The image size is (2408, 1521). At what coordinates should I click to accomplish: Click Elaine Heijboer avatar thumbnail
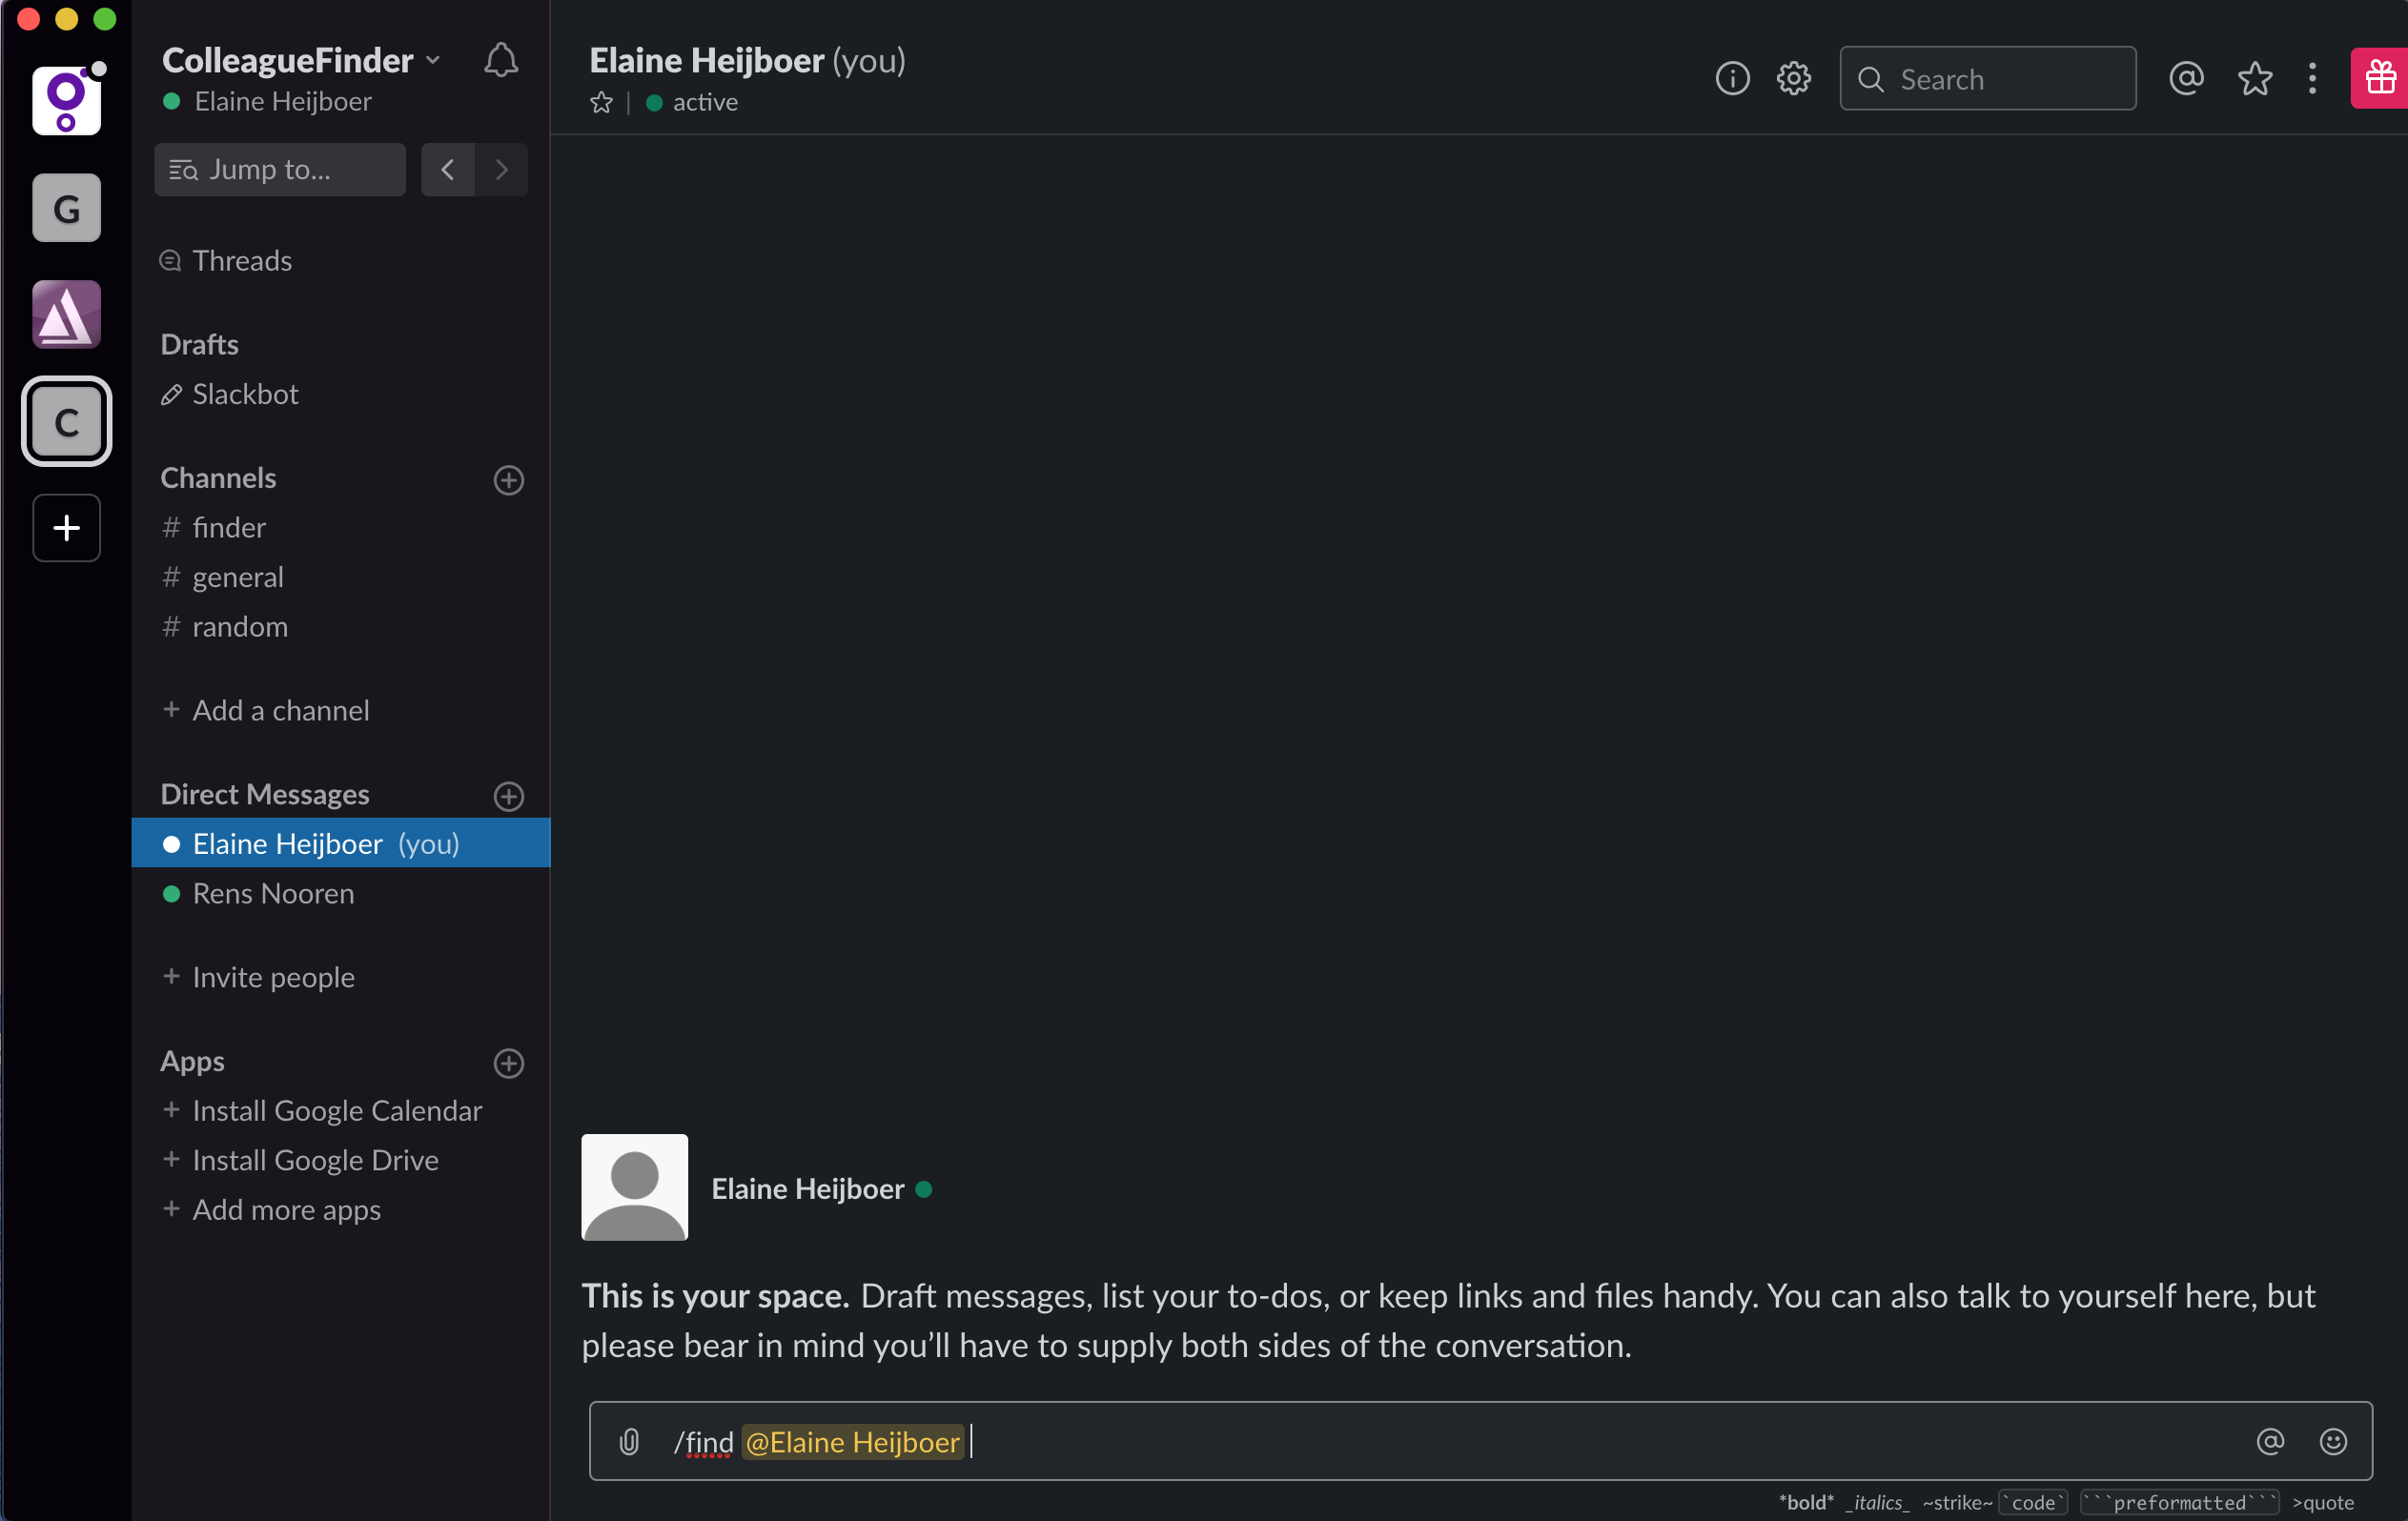tap(635, 1187)
